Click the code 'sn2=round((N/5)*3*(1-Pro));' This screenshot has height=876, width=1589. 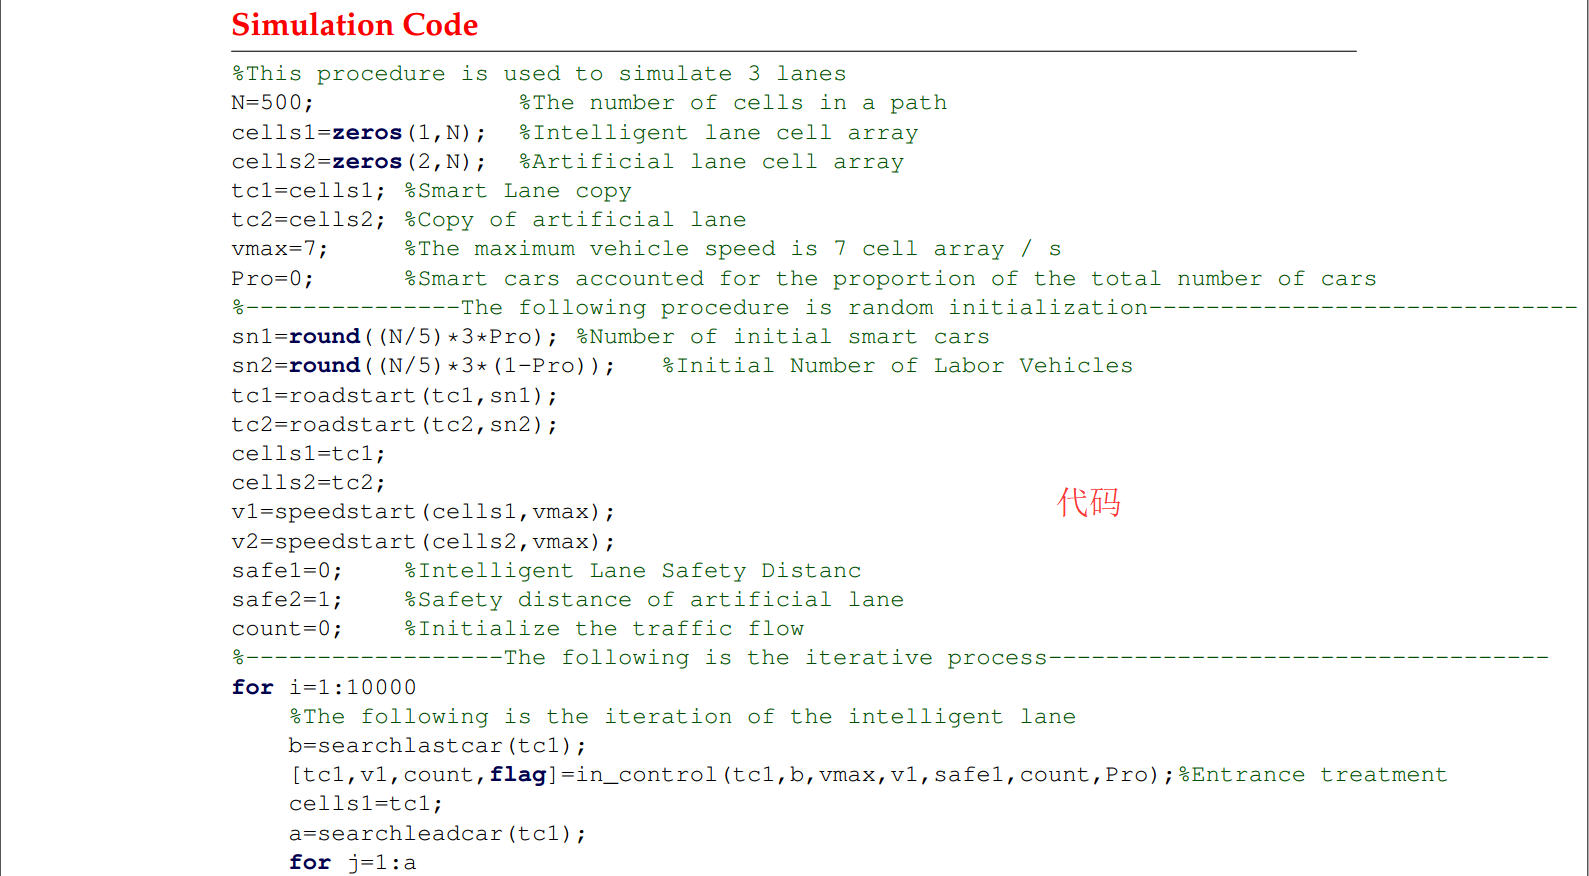tap(423, 366)
